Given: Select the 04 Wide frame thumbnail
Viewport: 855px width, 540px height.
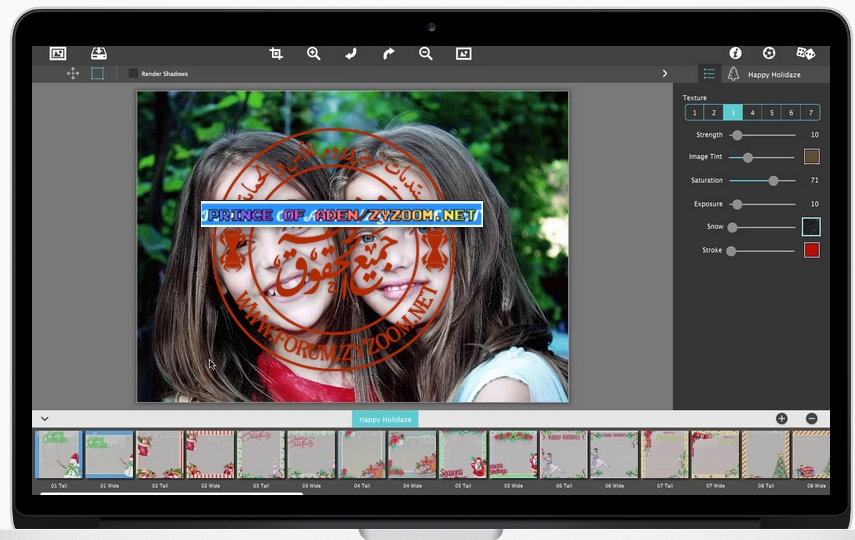Looking at the screenshot, I should click(x=412, y=454).
